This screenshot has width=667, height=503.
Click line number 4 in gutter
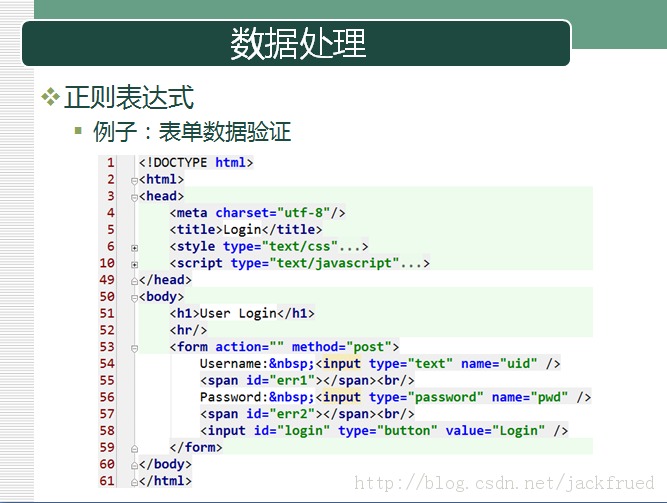[111, 213]
